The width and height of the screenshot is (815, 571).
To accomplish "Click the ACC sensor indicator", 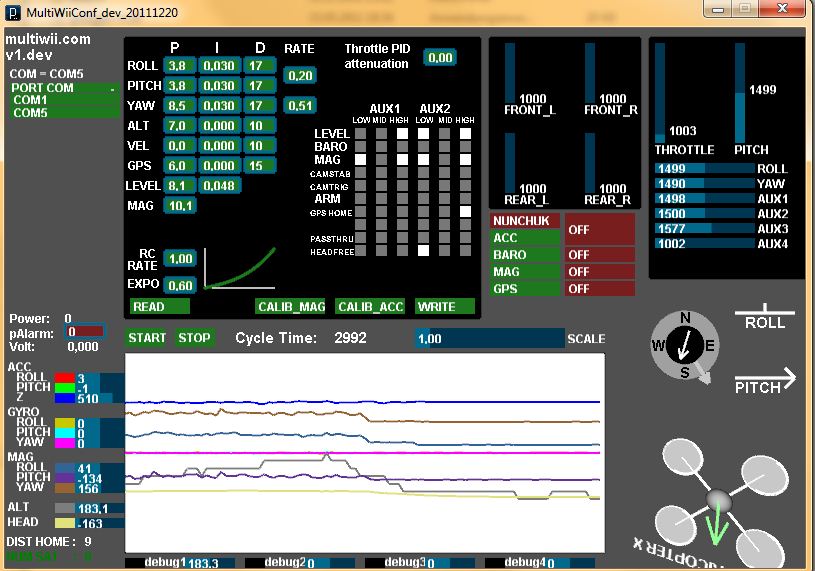I will click(x=524, y=238).
